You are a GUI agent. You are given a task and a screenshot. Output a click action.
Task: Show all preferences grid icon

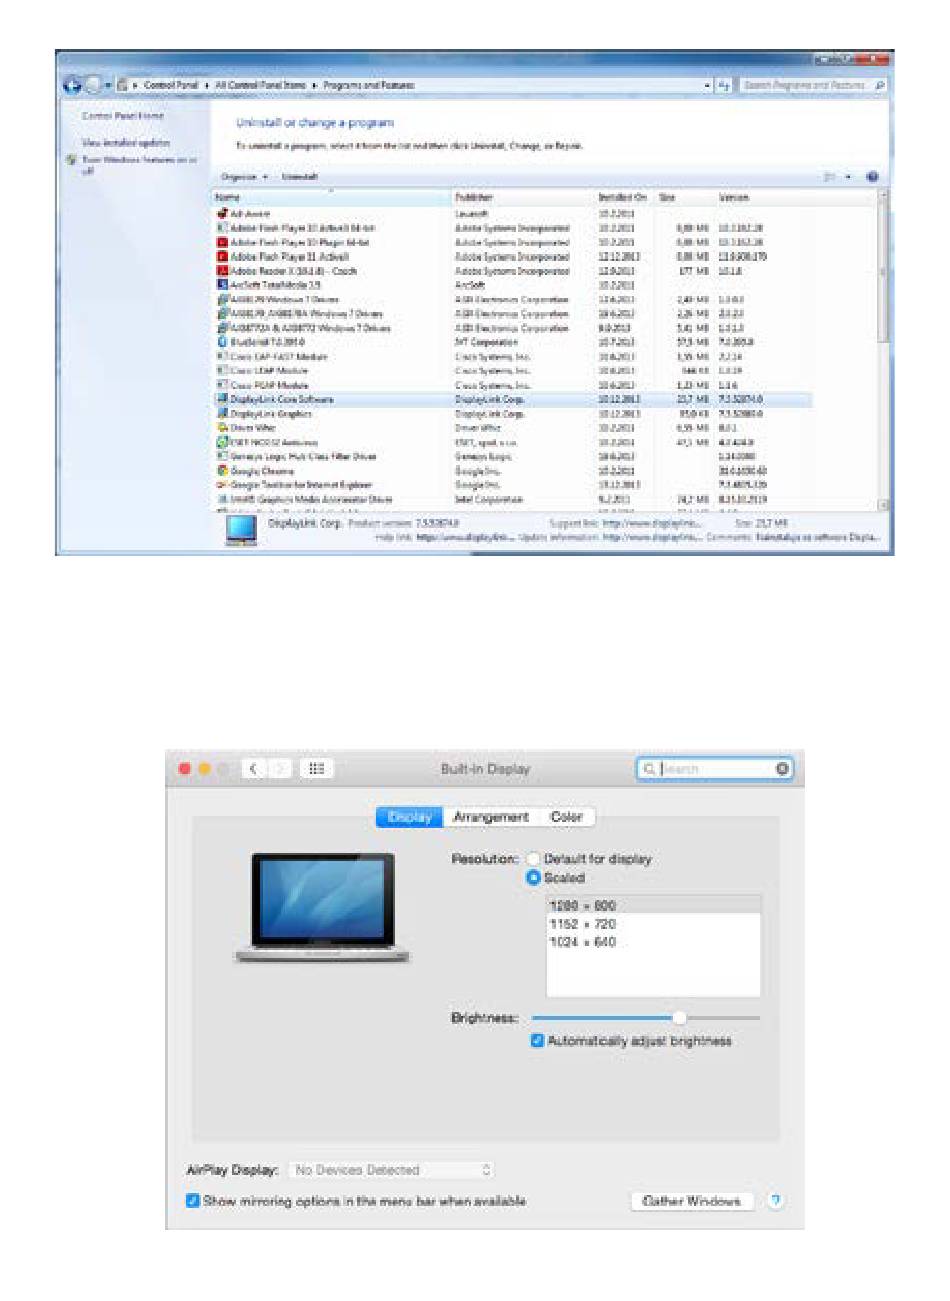point(317,768)
